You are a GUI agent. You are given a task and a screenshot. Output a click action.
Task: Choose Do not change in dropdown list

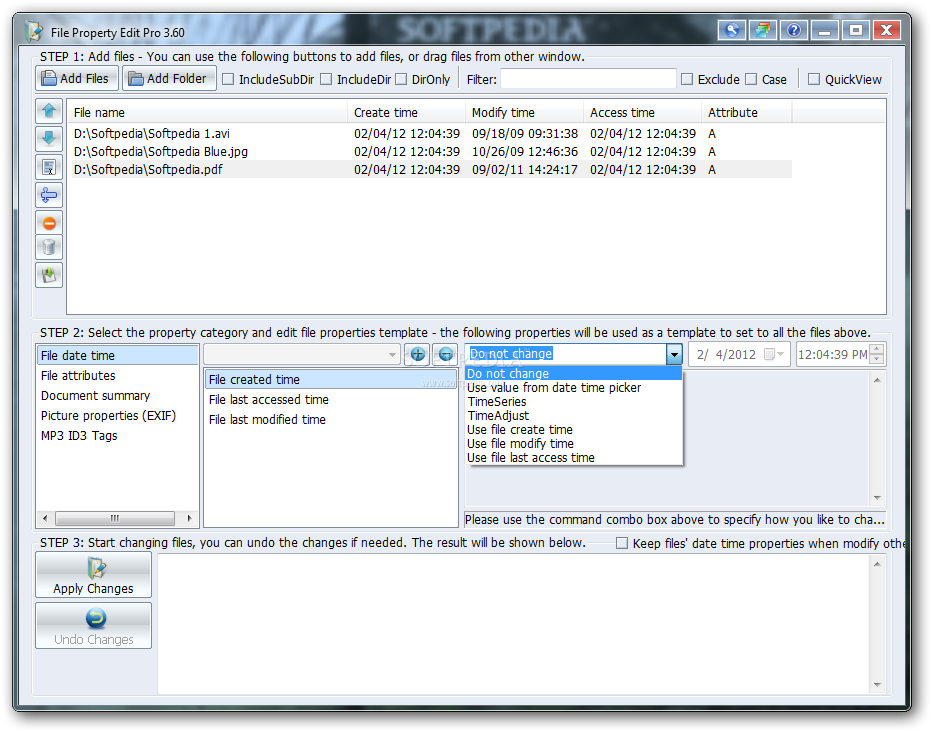click(x=574, y=374)
